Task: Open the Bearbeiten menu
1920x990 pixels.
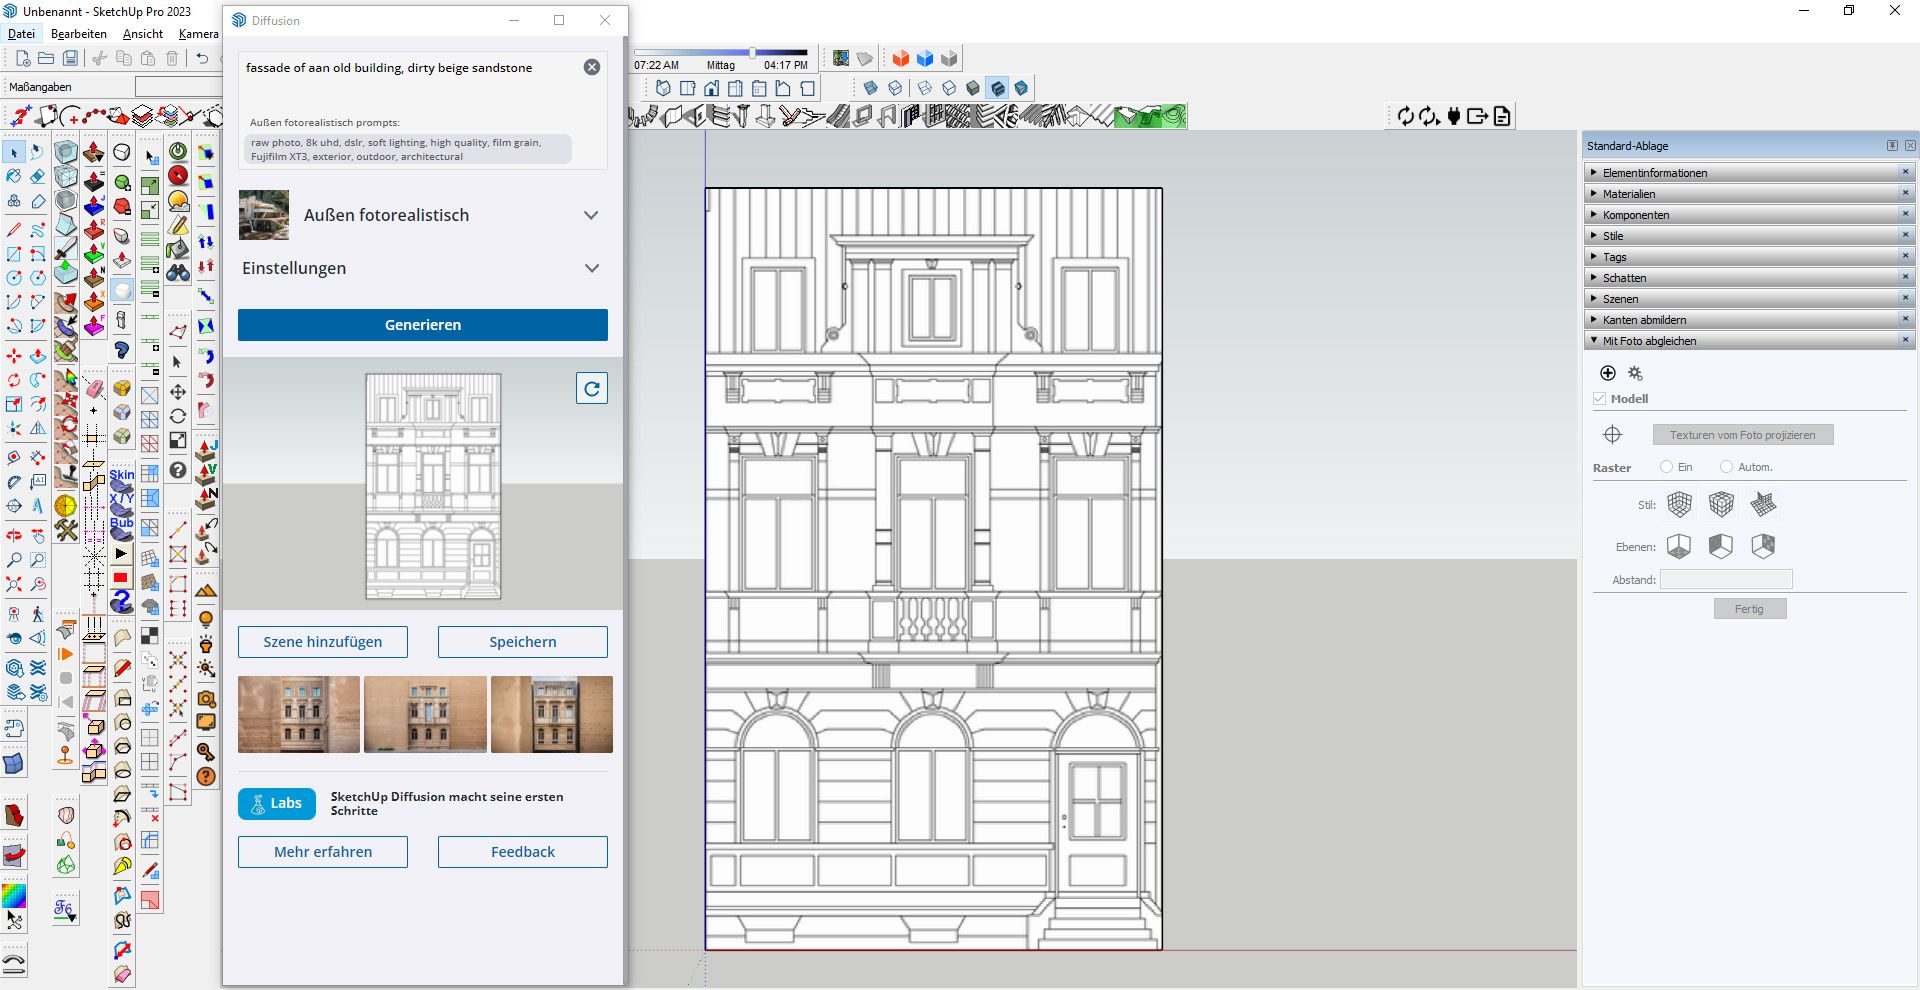Action: point(79,34)
